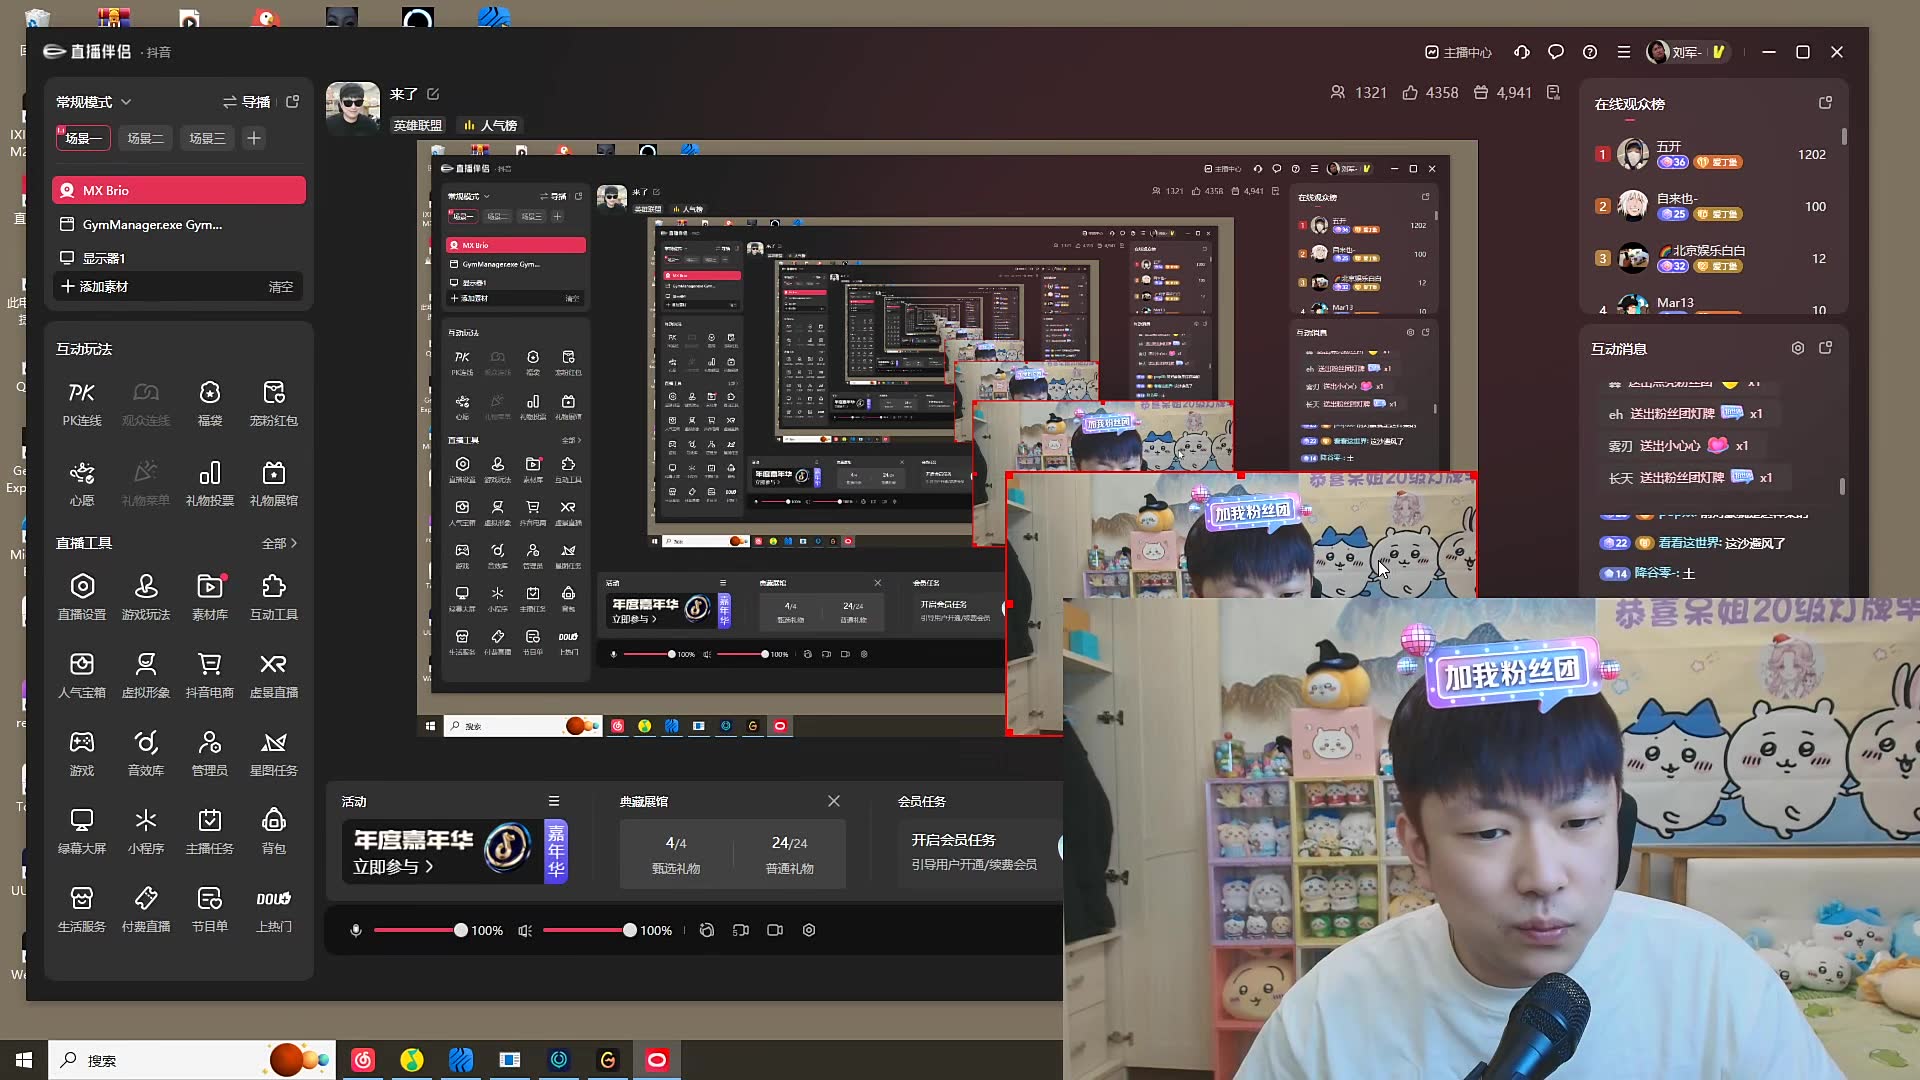Edit the stream title 来了
This screenshot has height=1080, width=1920.
pyautogui.click(x=433, y=94)
